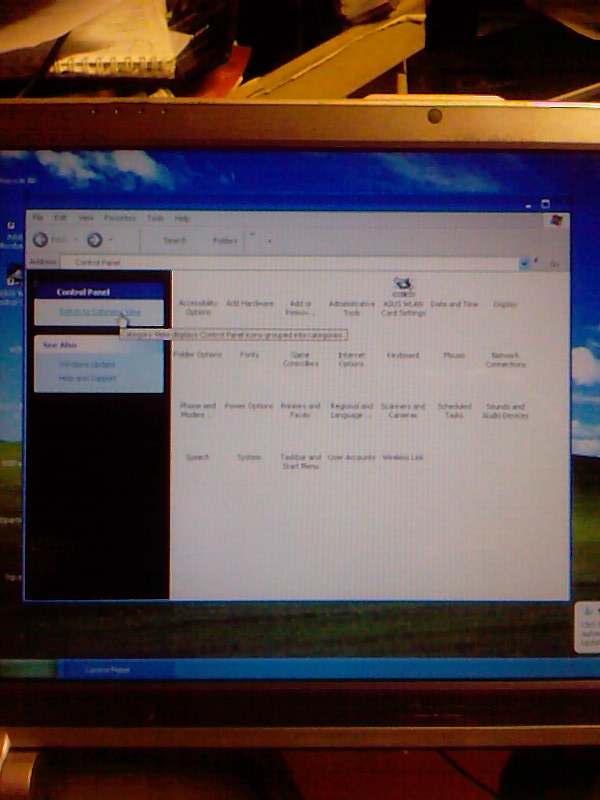This screenshot has height=800, width=600.
Task: Select Printers and Faxes item
Action: [301, 410]
